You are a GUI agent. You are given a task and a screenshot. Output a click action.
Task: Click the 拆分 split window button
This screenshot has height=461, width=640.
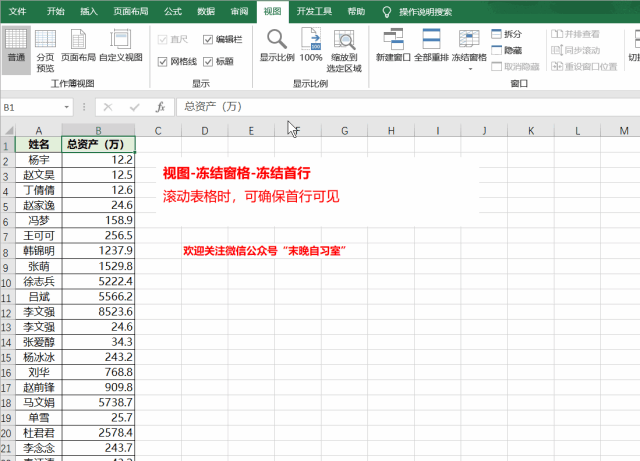[x=507, y=34]
